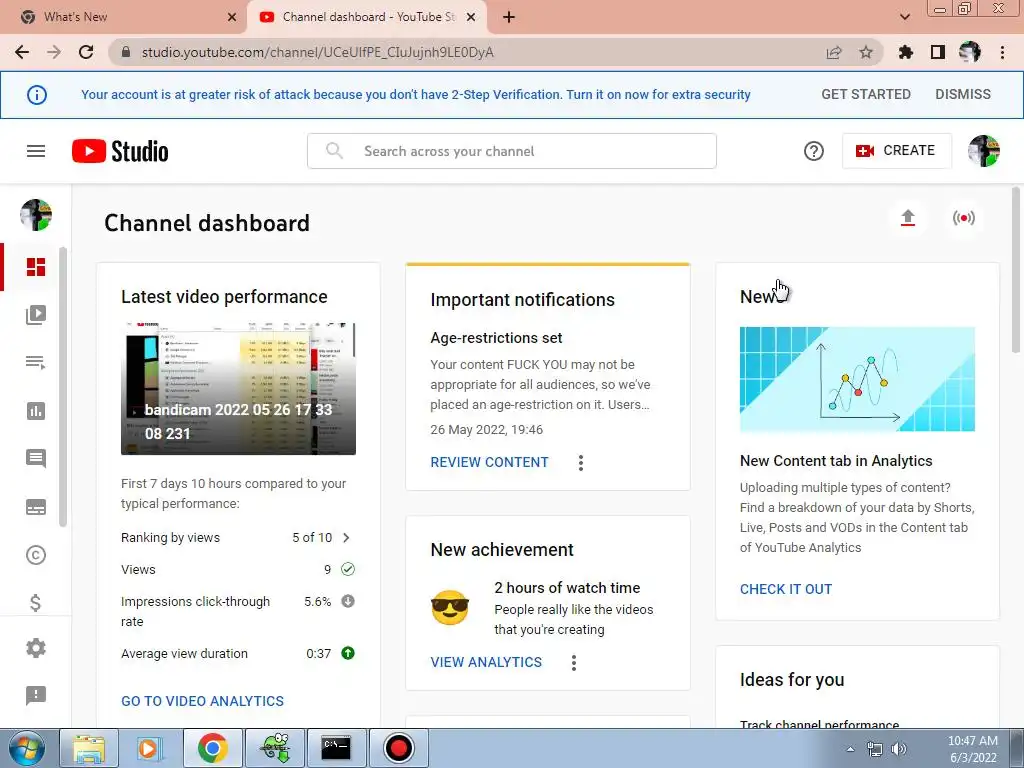The width and height of the screenshot is (1024, 768).
Task: Open the Content sidebar icon
Action: point(36,315)
